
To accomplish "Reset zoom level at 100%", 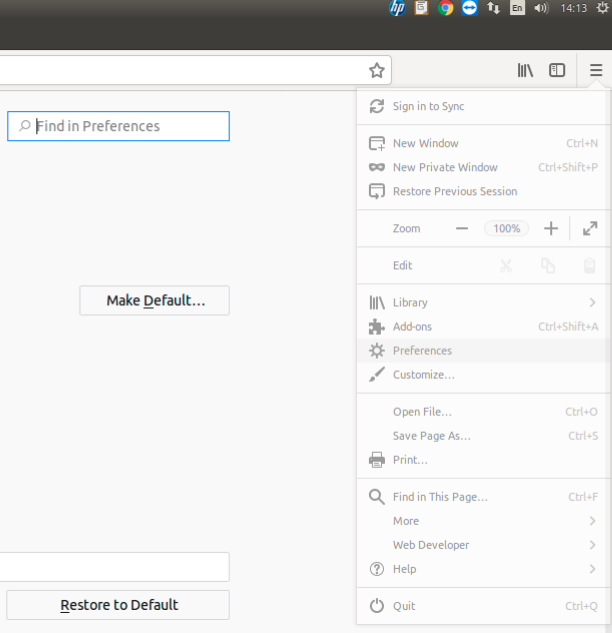I will pyautogui.click(x=507, y=228).
